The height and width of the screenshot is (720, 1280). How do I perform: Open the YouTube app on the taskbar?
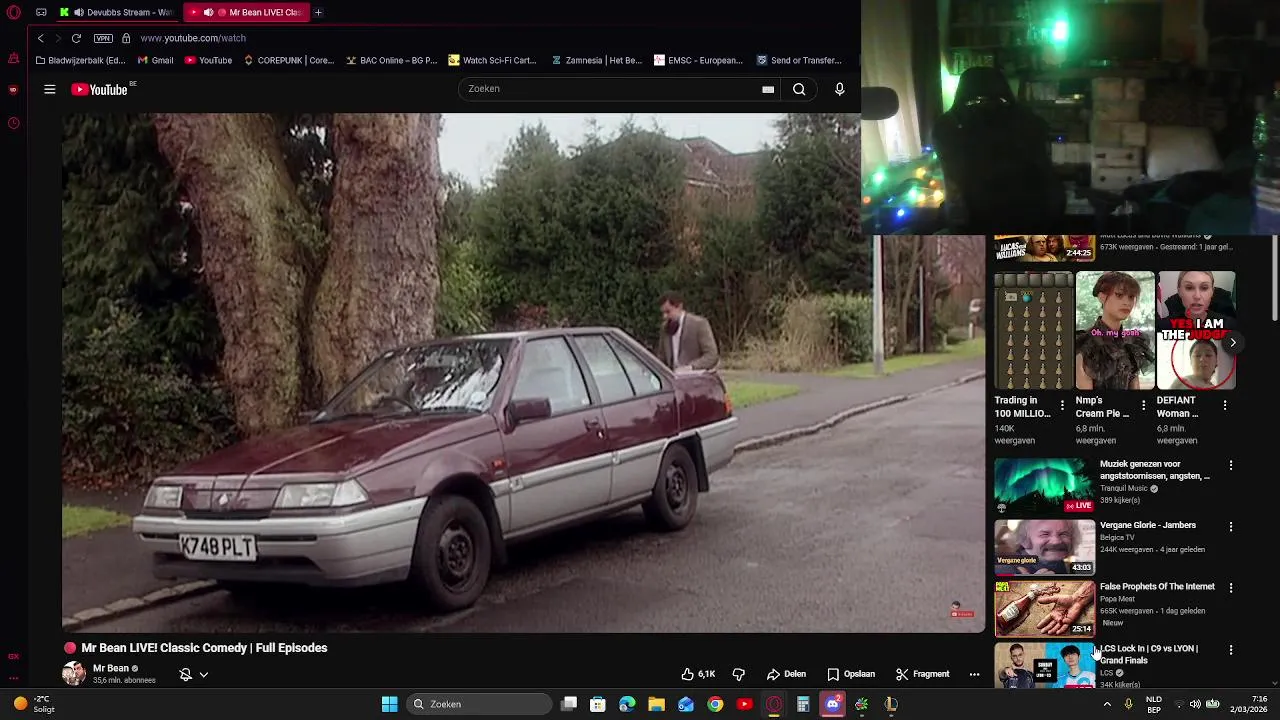(x=744, y=704)
